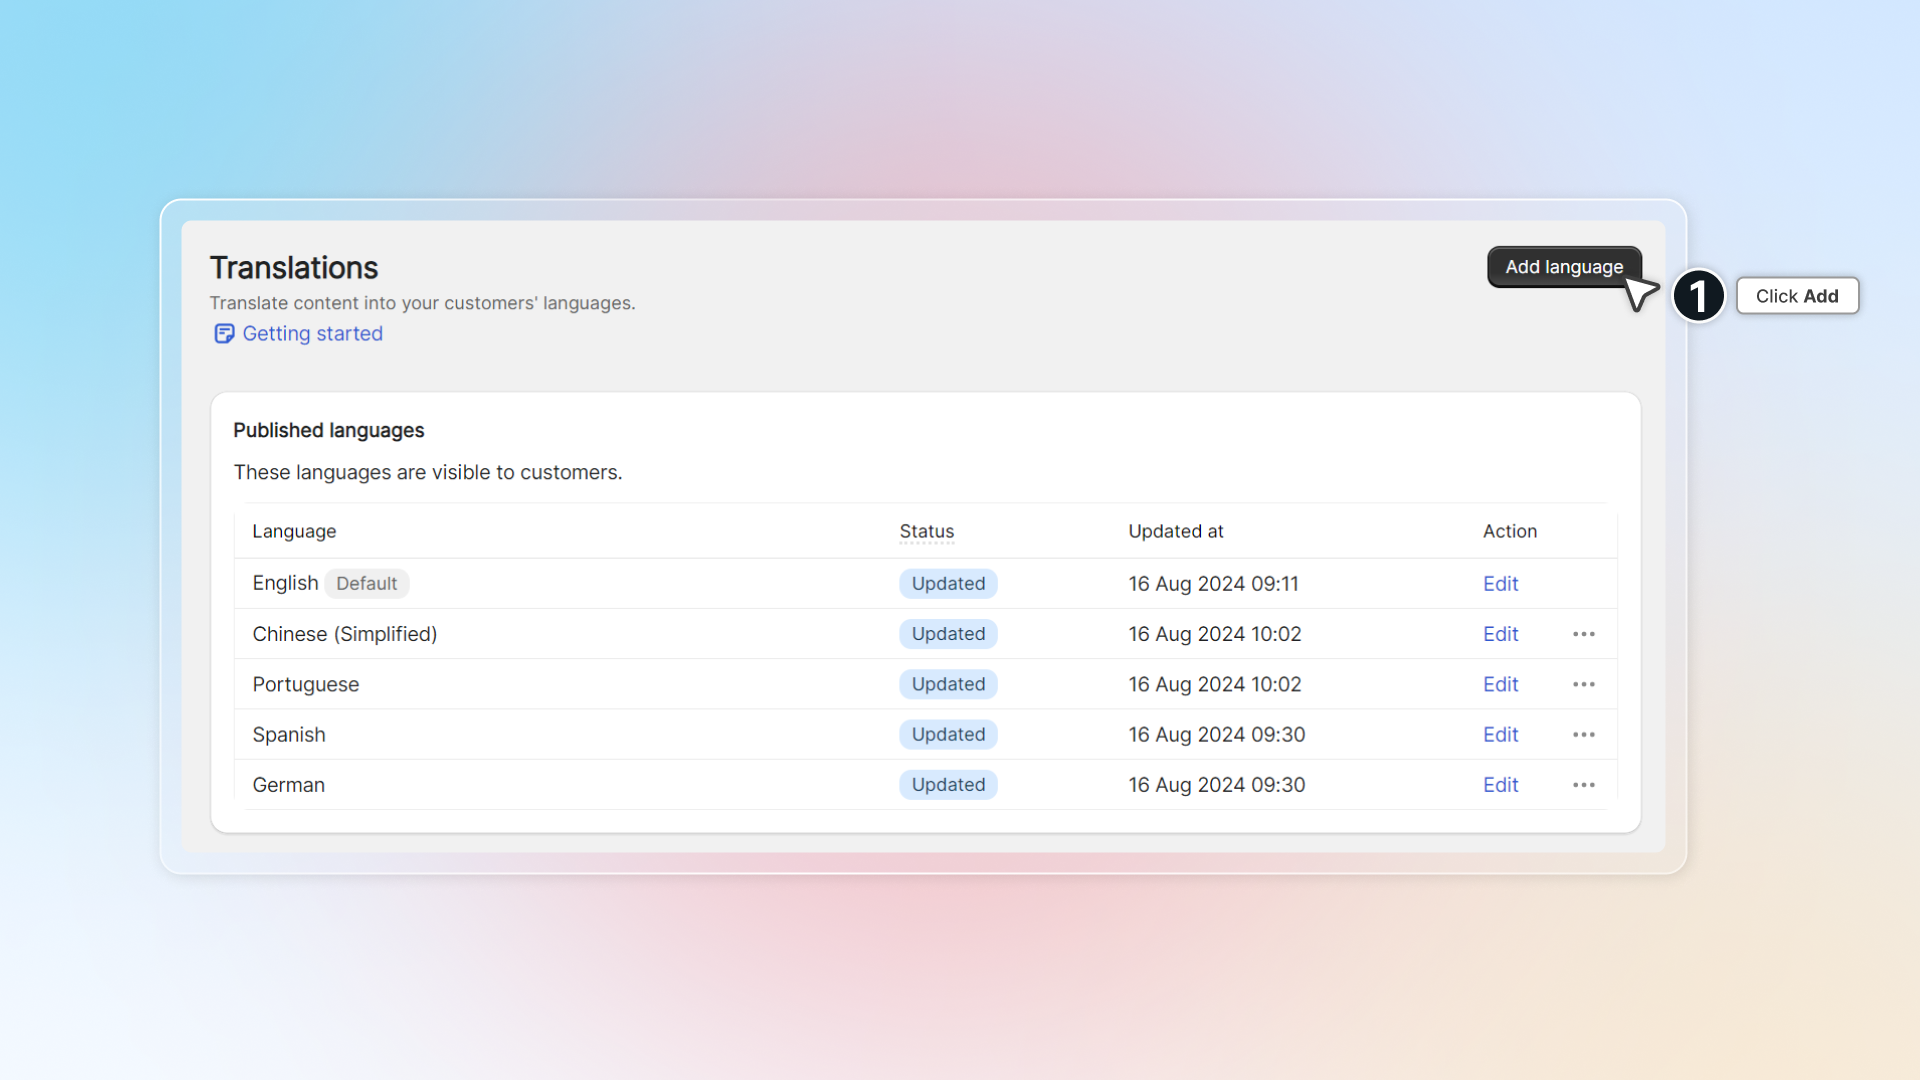Click the Language column header
This screenshot has width=1920, height=1080.
pyautogui.click(x=294, y=532)
